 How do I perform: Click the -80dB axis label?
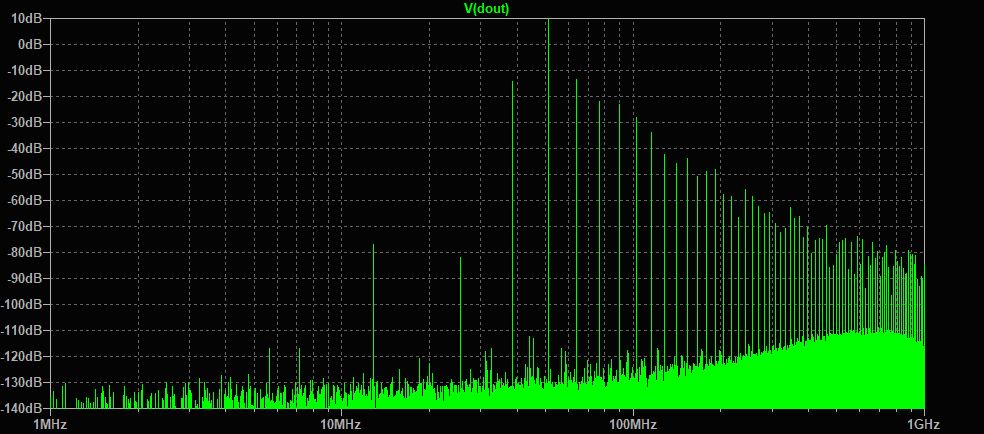pyautogui.click(x=26, y=252)
